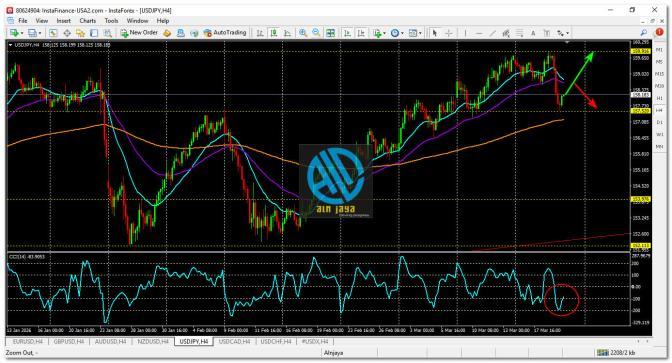
Task: Toggle the AutoTrading button
Action: pos(225,33)
